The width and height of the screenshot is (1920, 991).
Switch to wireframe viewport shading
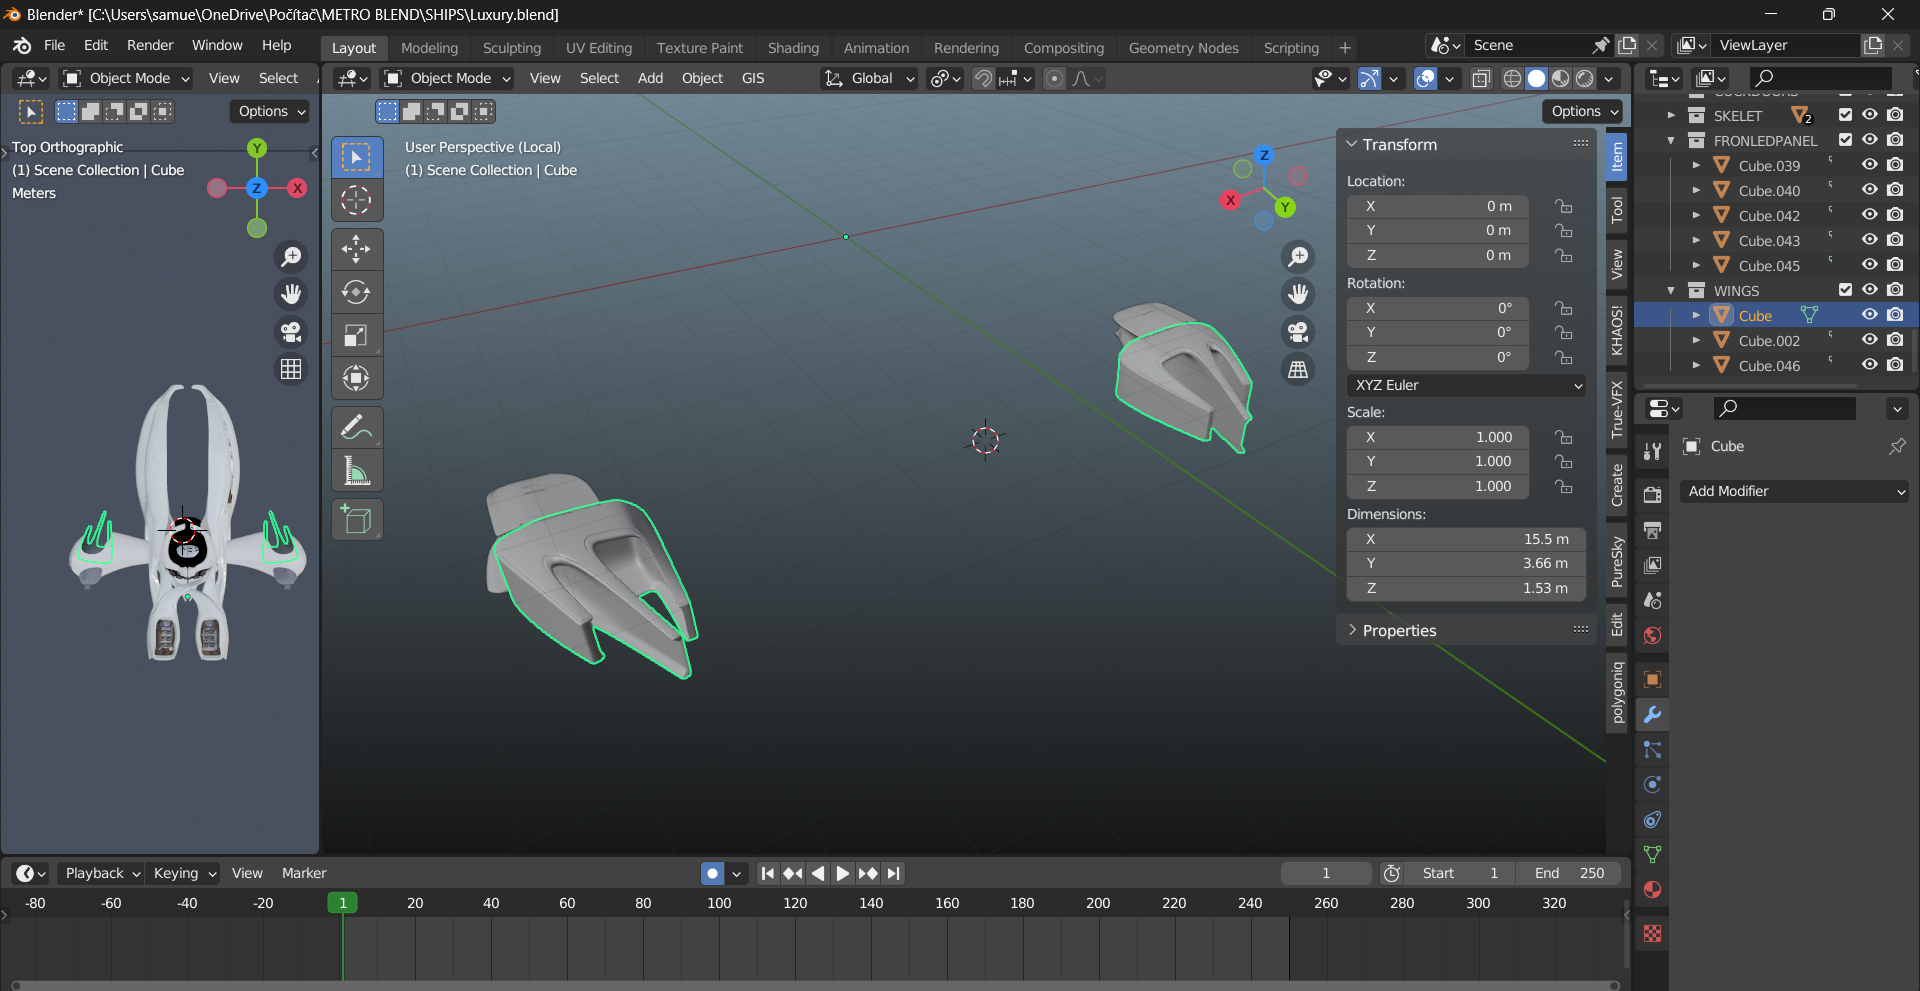coord(1512,78)
